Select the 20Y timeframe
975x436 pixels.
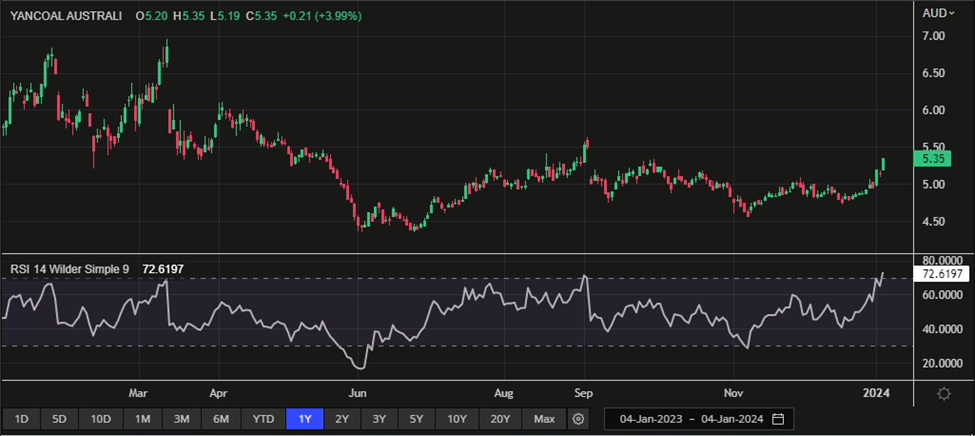pyautogui.click(x=500, y=419)
